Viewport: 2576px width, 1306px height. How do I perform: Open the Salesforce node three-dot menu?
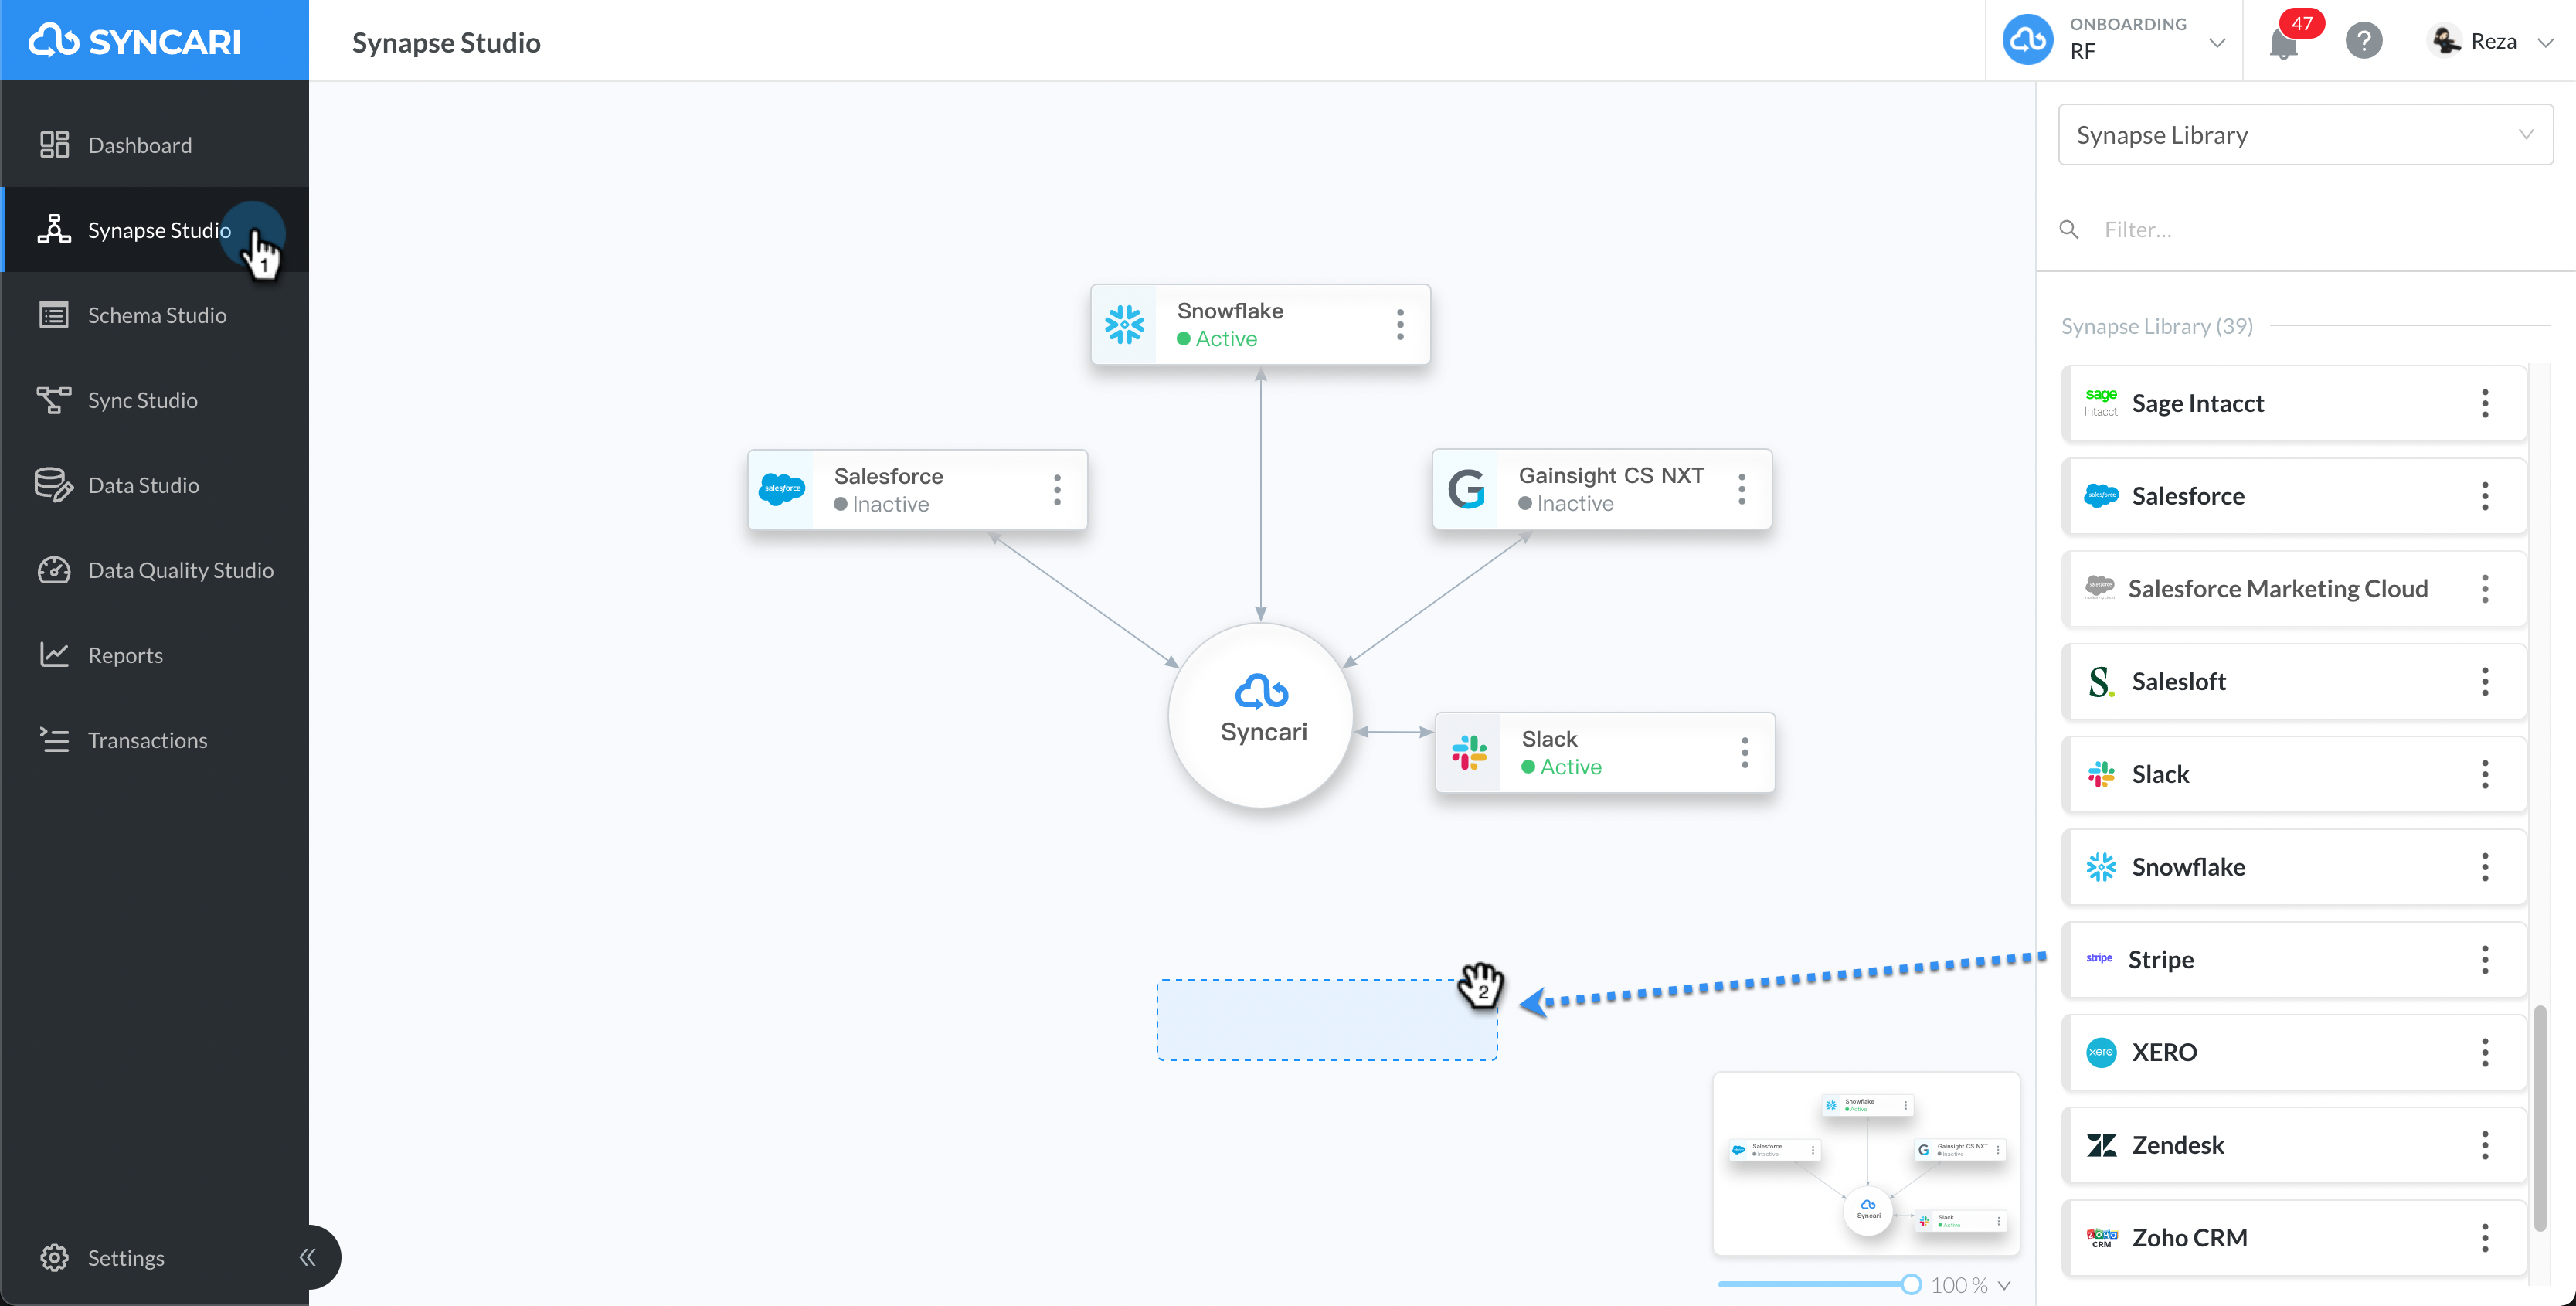pyautogui.click(x=1057, y=490)
